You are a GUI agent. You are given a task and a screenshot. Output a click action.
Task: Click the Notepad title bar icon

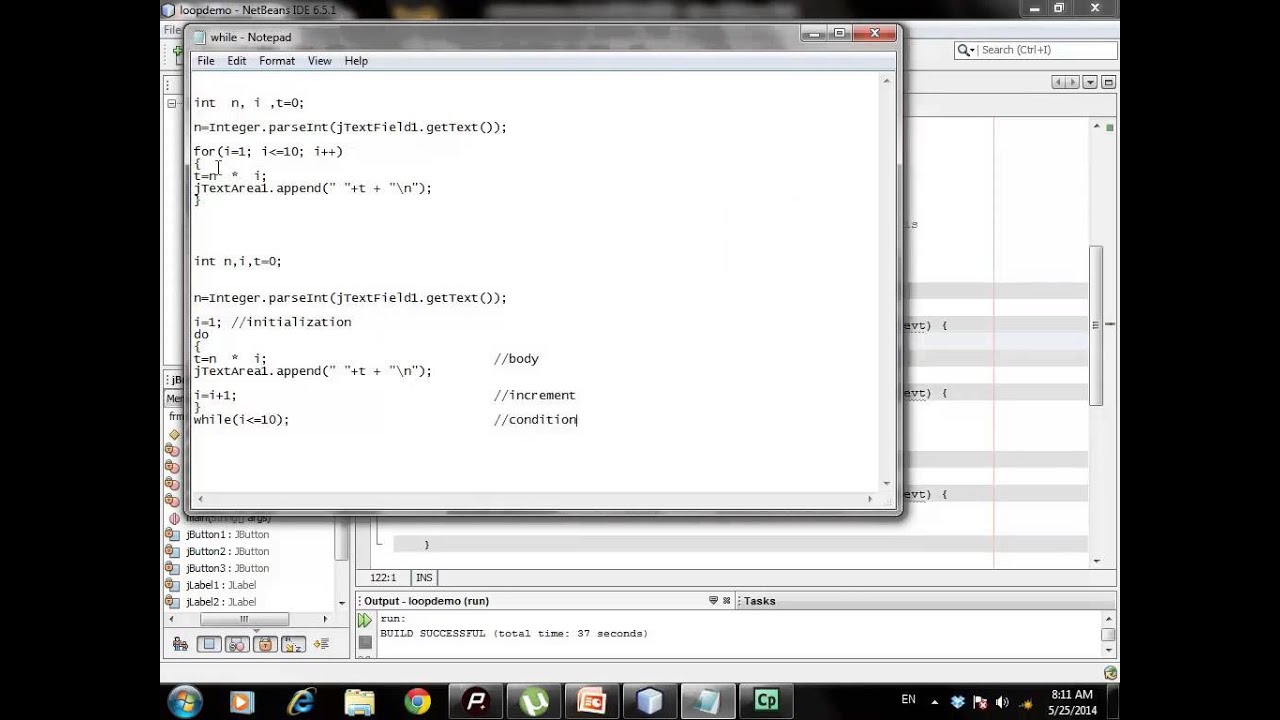[x=199, y=37]
